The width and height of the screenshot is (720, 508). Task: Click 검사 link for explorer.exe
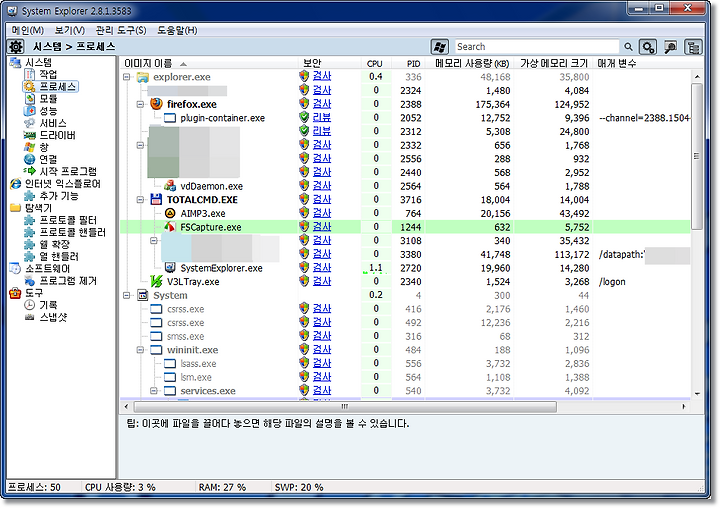coord(321,76)
